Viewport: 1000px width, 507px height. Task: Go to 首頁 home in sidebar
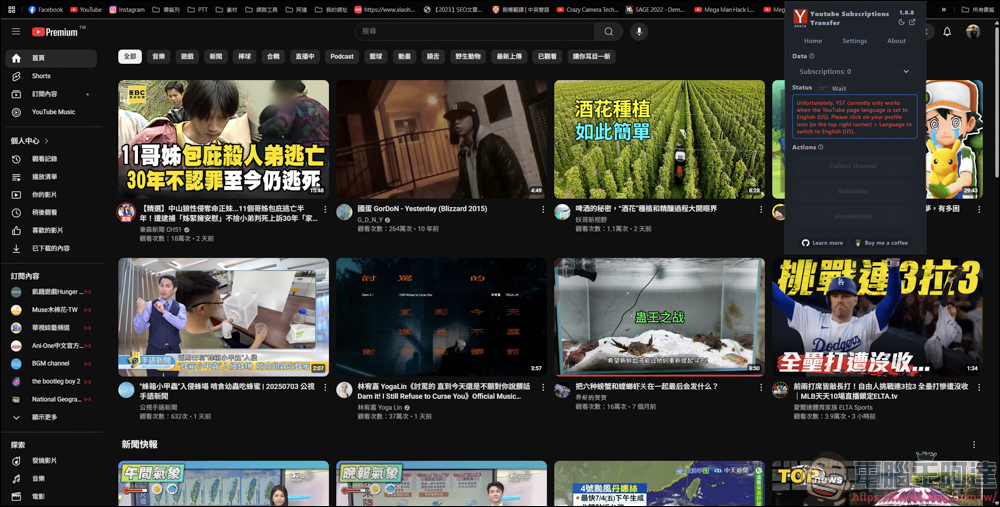click(51, 58)
